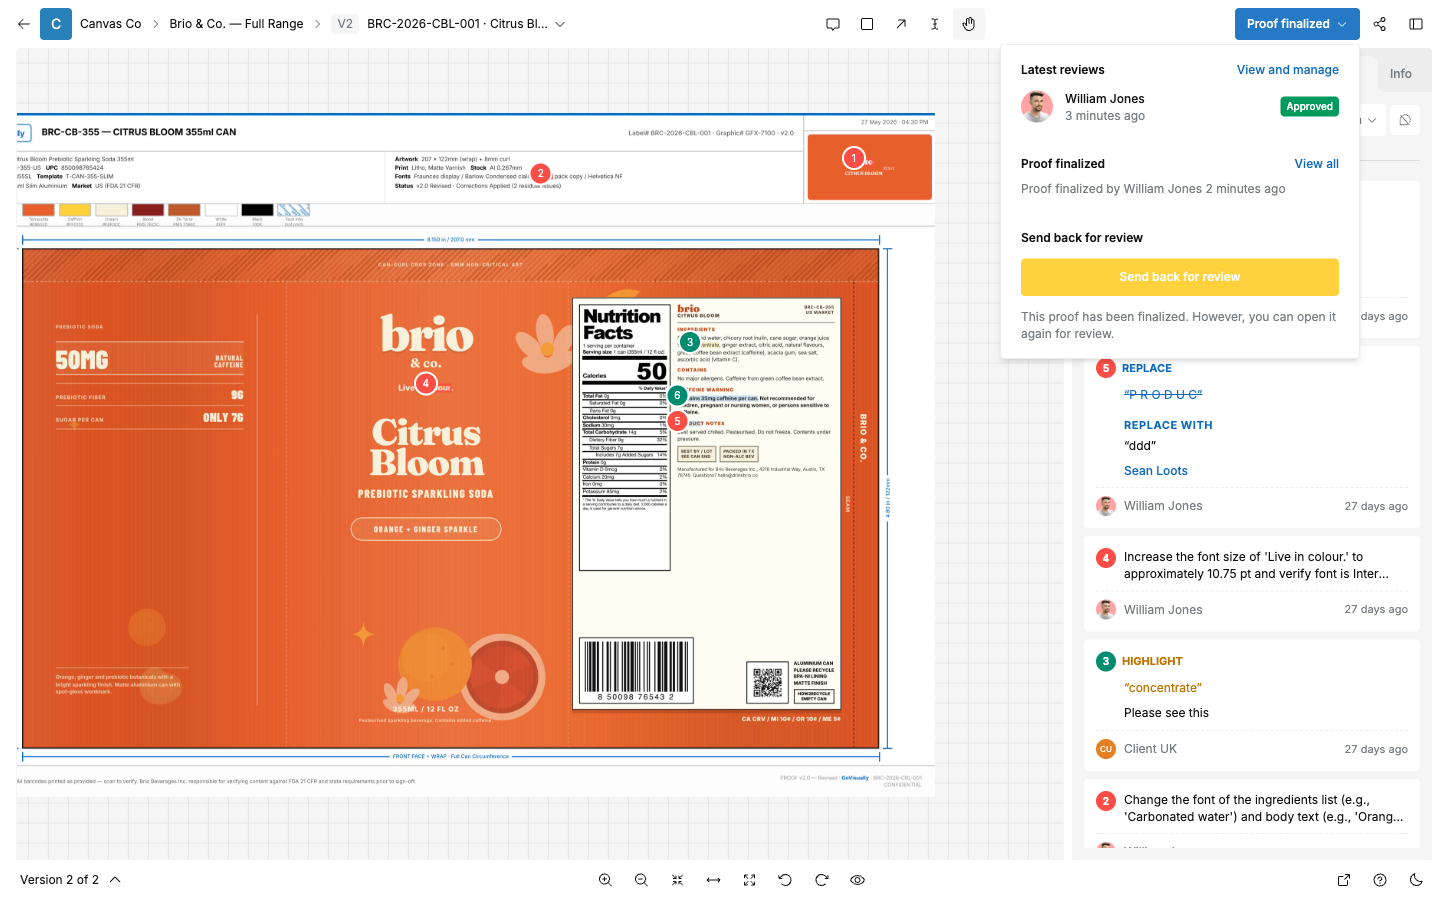Switch to dark mode

[x=1416, y=880]
